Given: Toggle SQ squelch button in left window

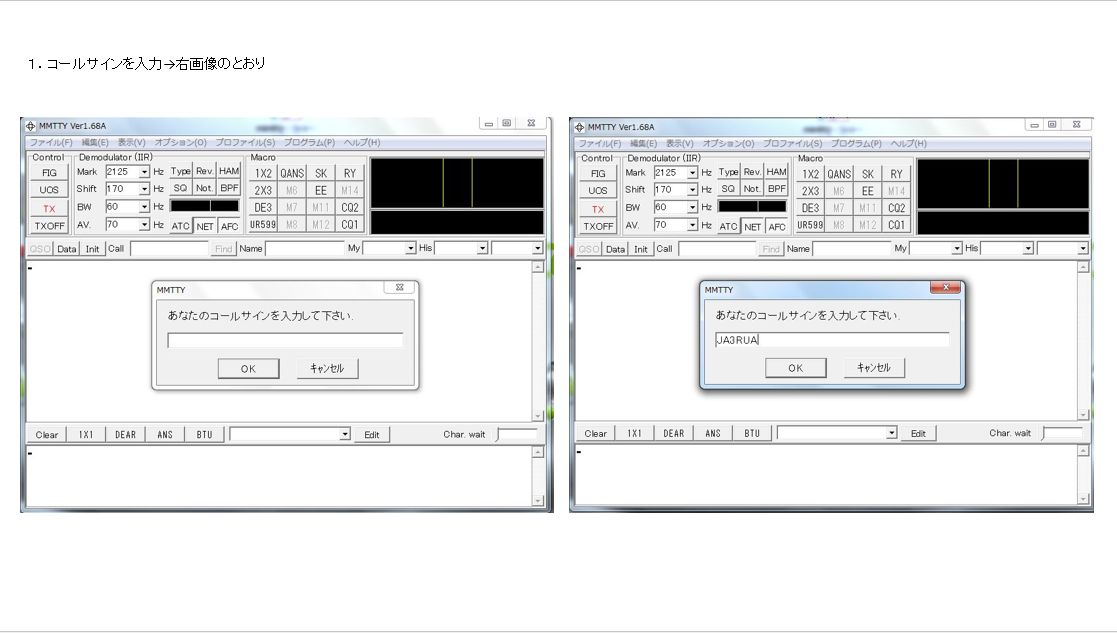Looking at the screenshot, I should (x=180, y=188).
